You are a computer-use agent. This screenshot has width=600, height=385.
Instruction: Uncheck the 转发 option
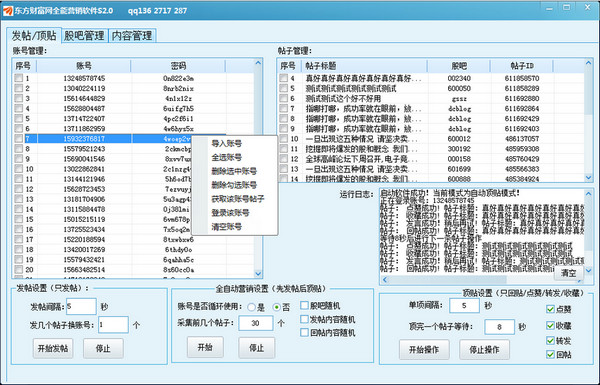coord(550,340)
